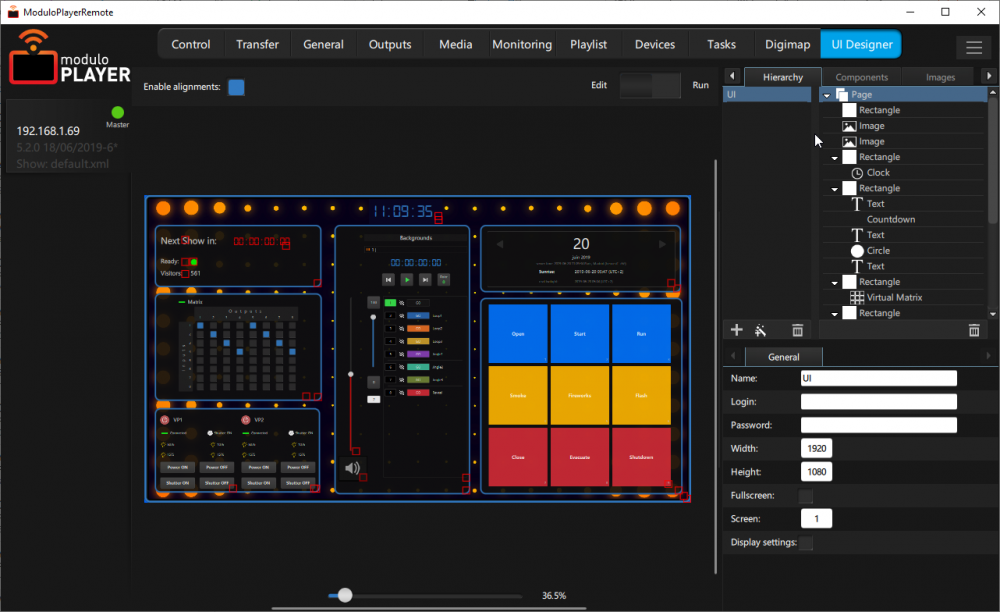This screenshot has height=612, width=1000.
Task: Switch the Edit/Run mode toggle
Action: (649, 86)
